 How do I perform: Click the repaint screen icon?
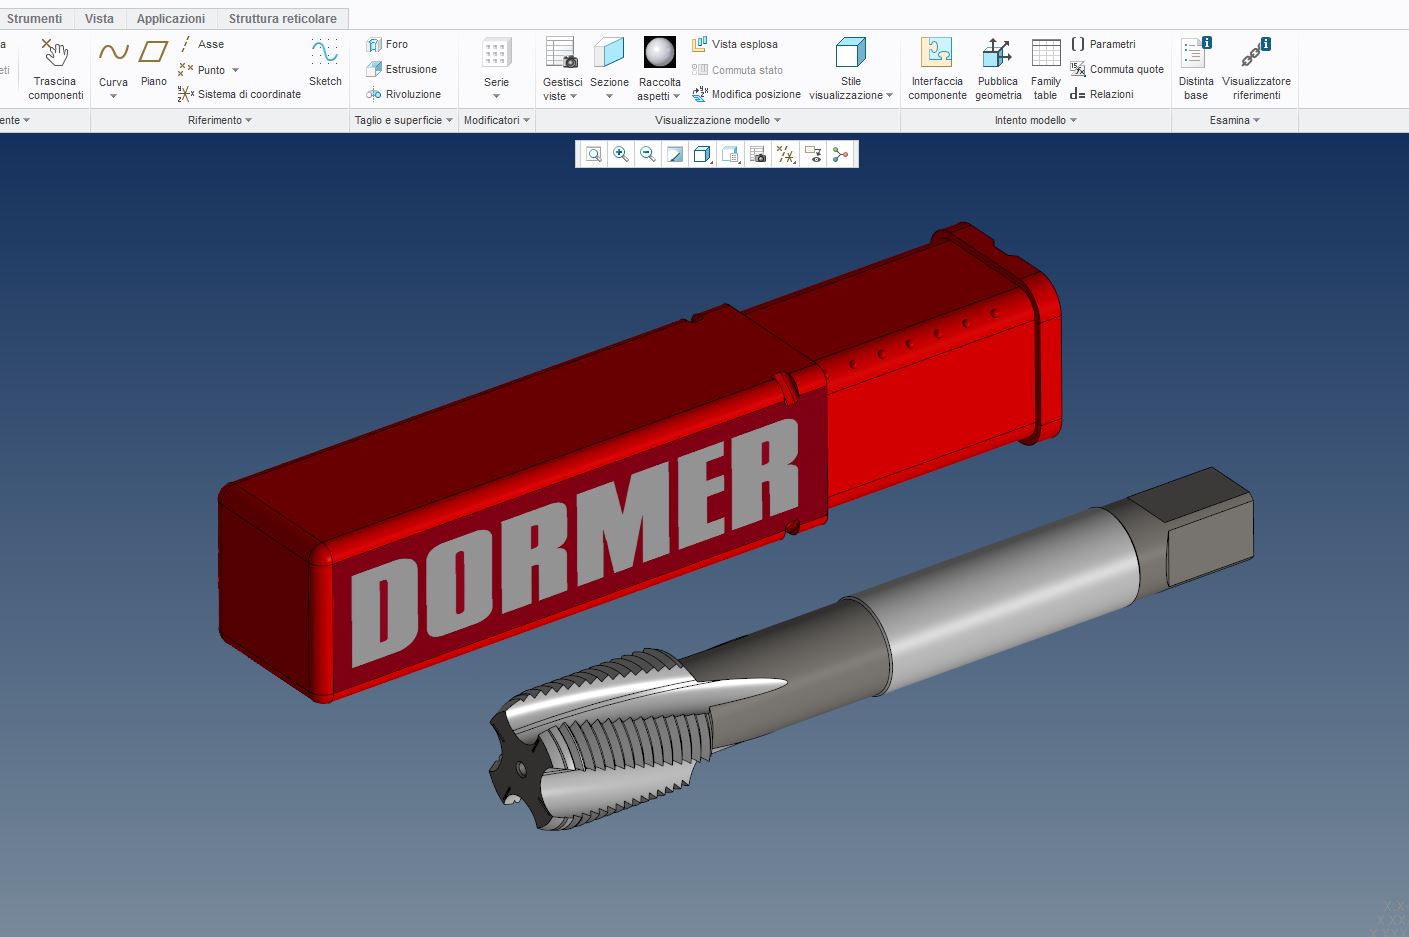point(675,154)
